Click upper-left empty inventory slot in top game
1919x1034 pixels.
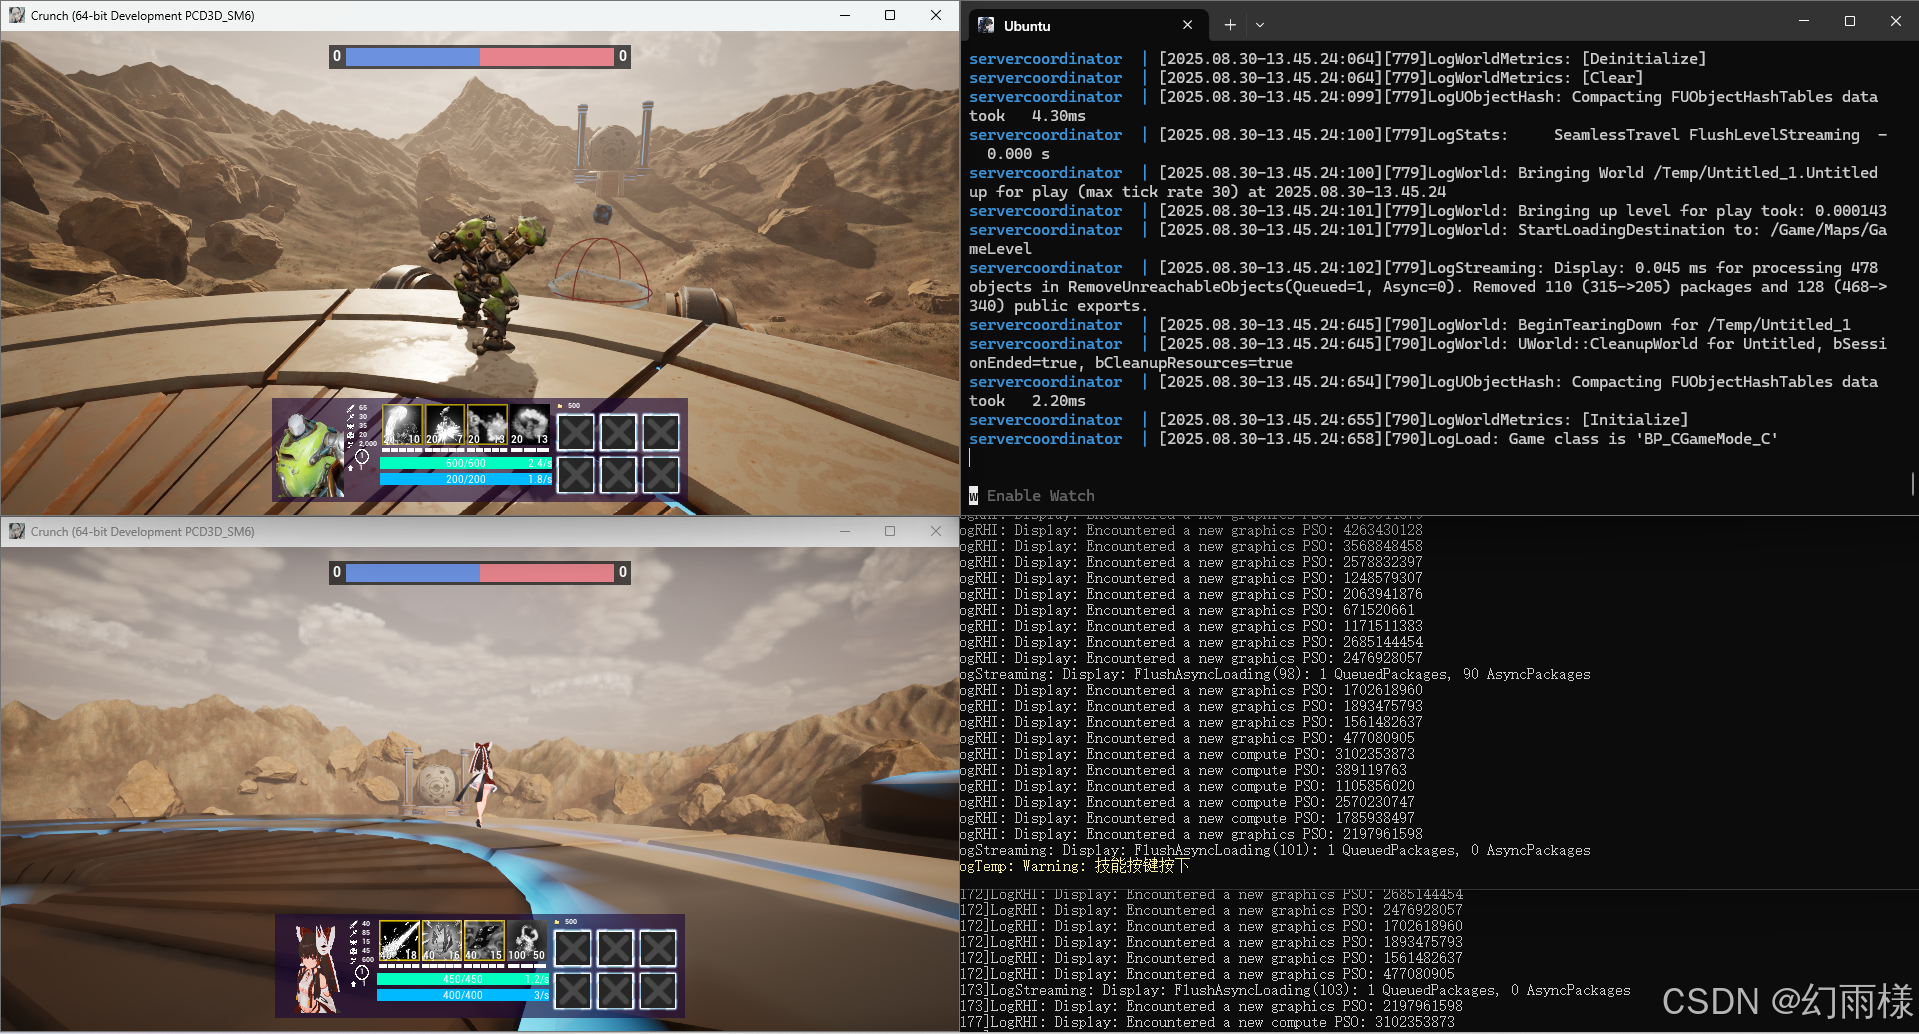[576, 433]
